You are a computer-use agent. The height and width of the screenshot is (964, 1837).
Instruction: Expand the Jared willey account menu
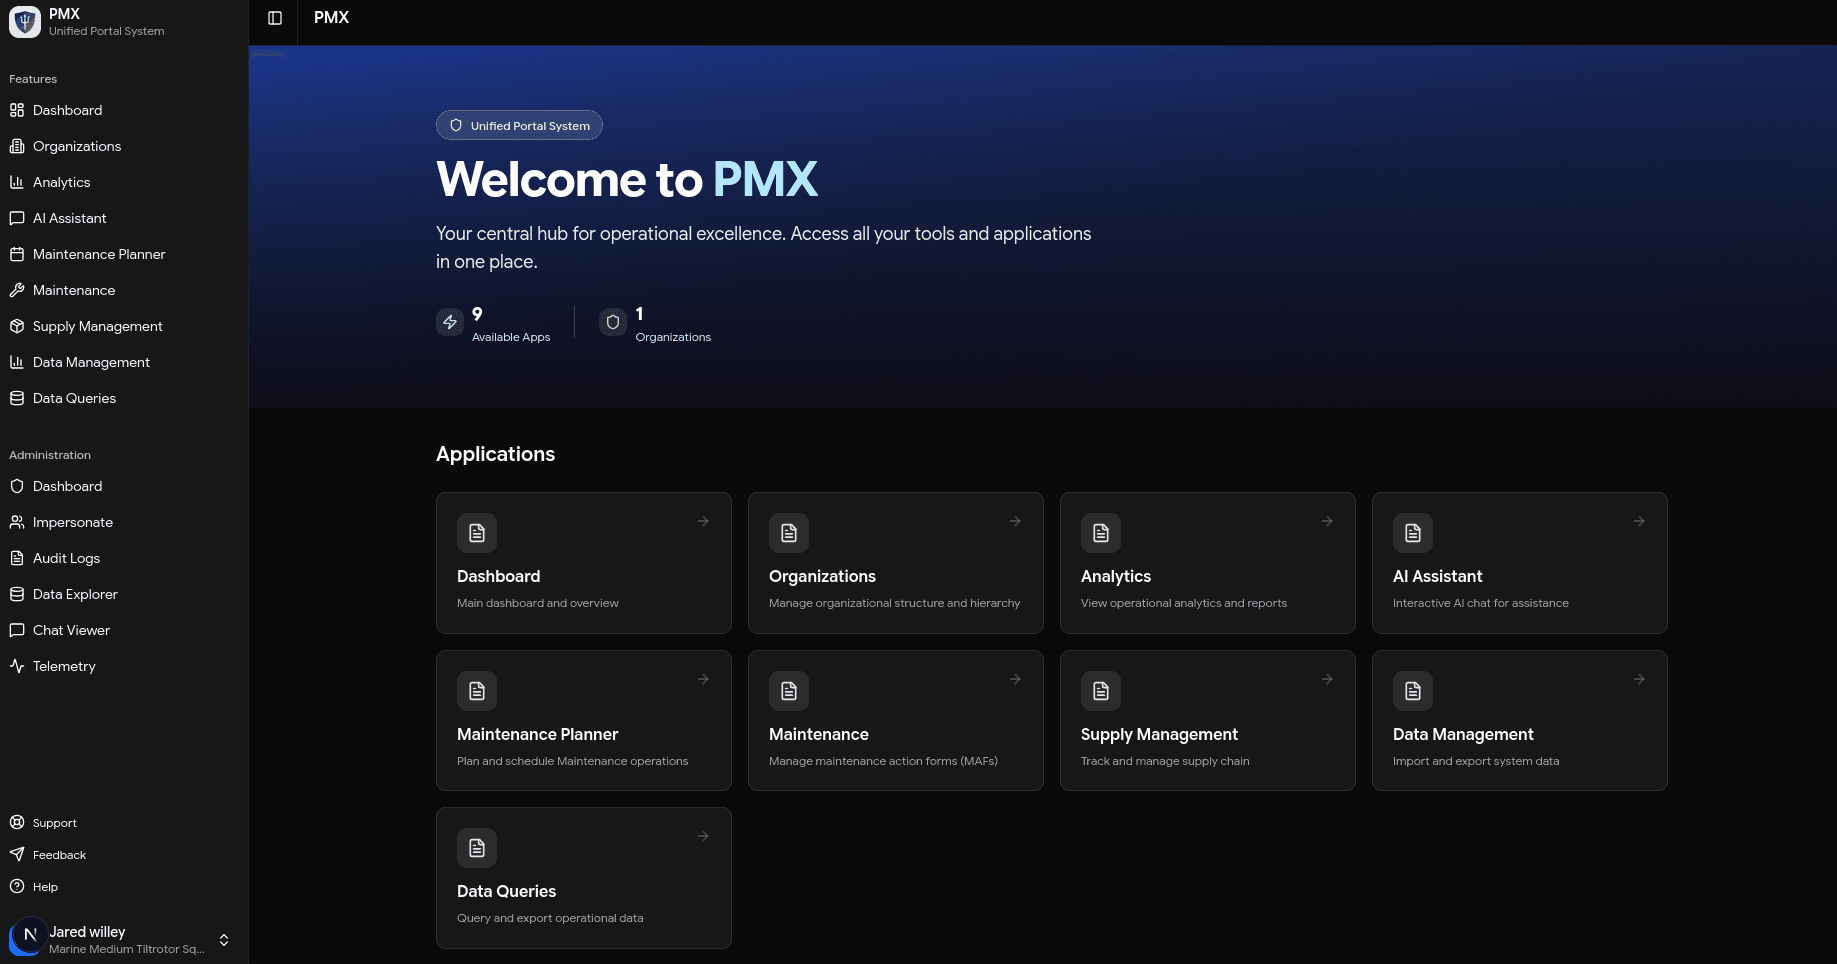(224, 939)
